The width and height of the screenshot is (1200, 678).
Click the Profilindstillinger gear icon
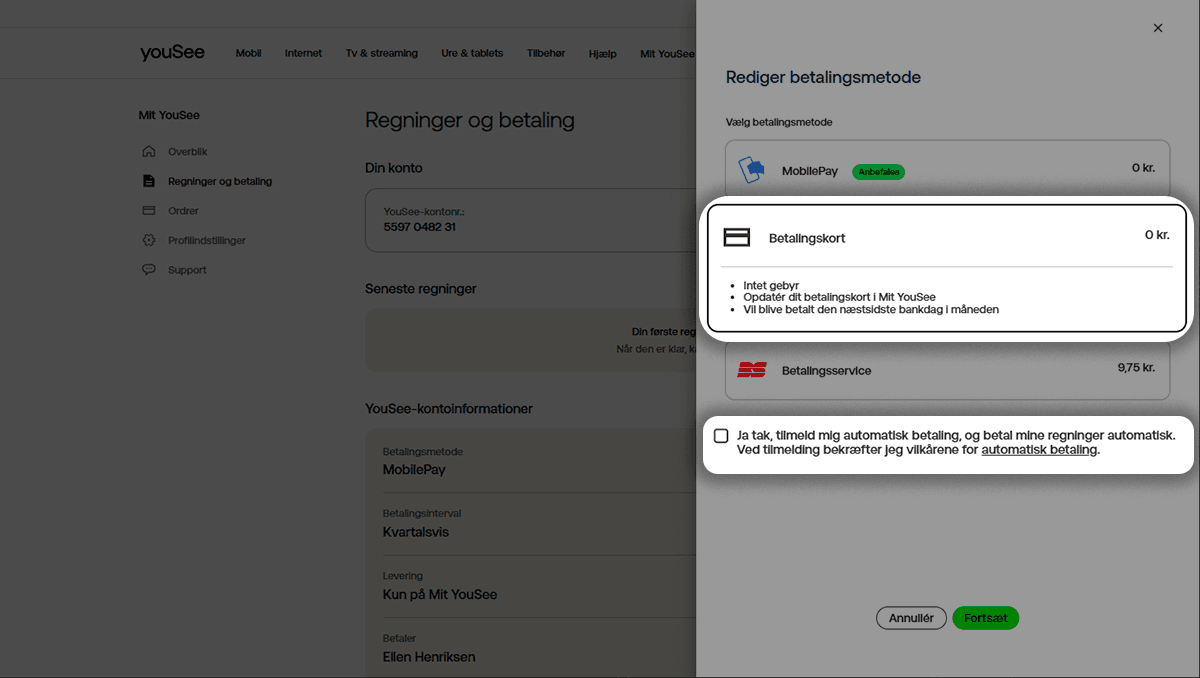(149, 240)
